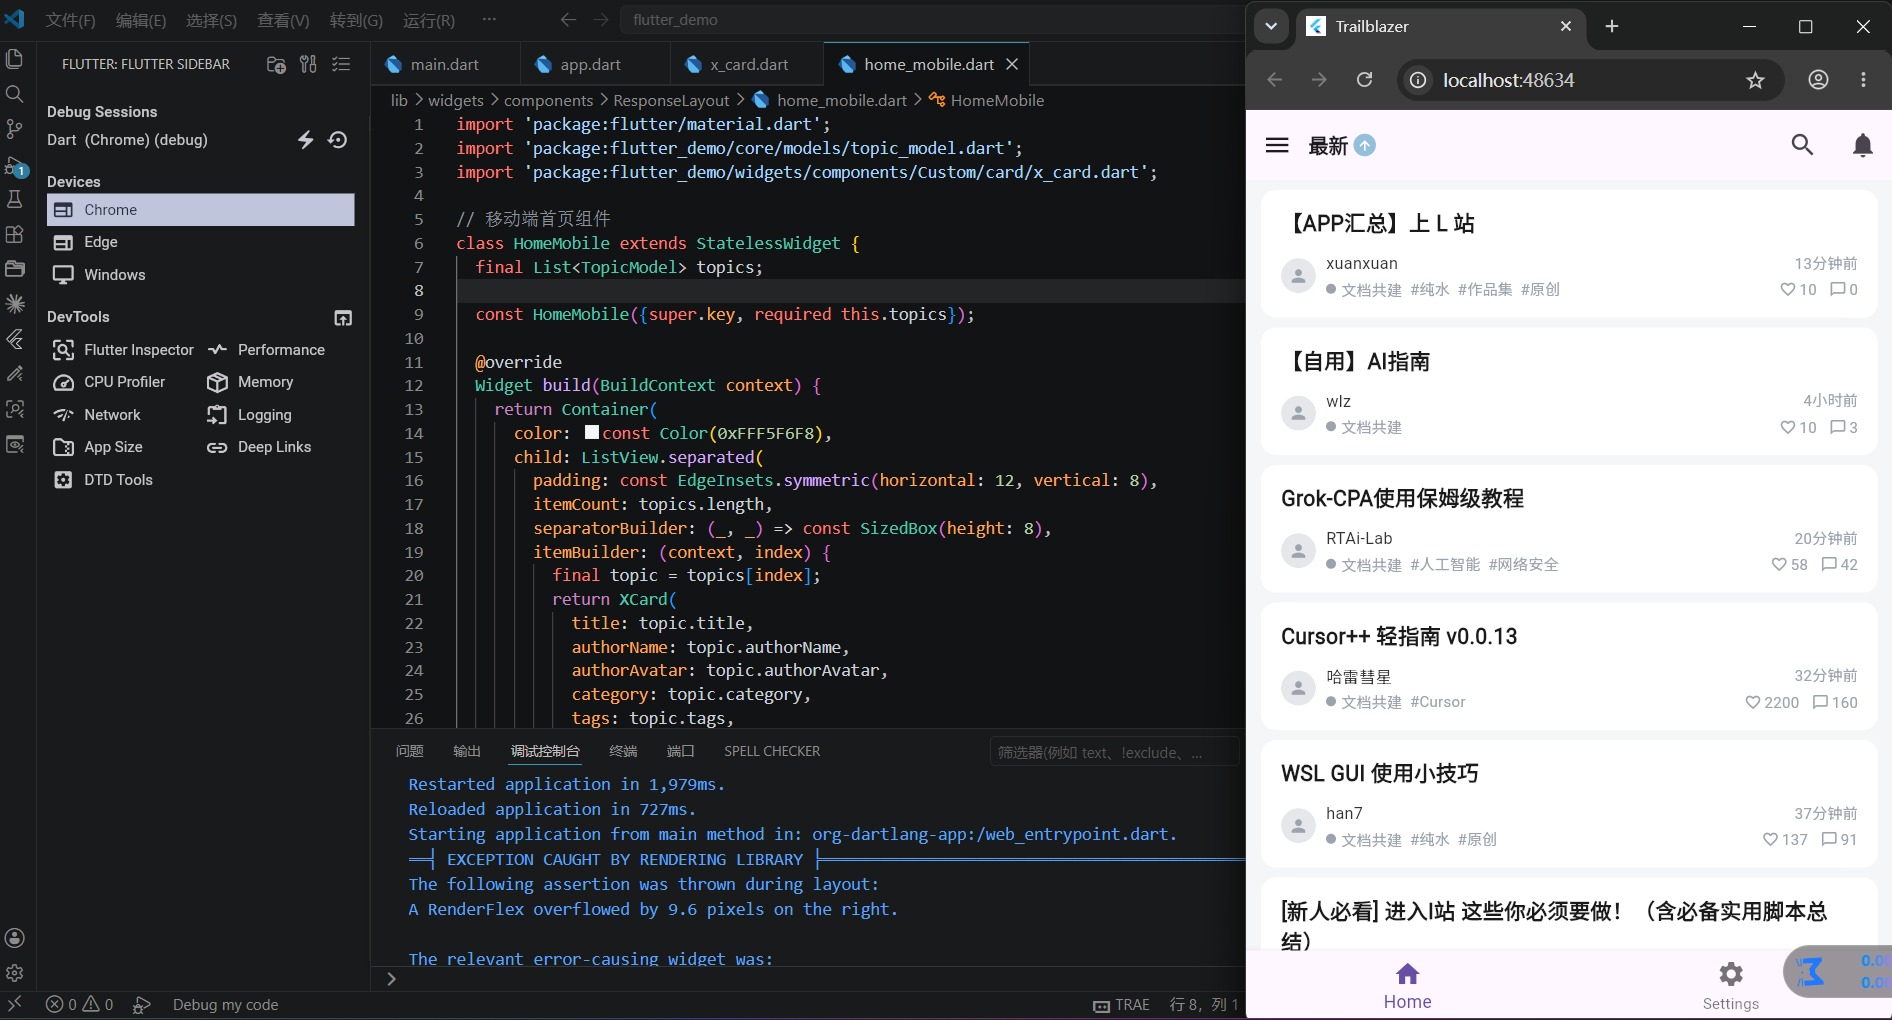1892x1020 pixels.
Task: Open the 选择(S) menu
Action: pyautogui.click(x=211, y=20)
